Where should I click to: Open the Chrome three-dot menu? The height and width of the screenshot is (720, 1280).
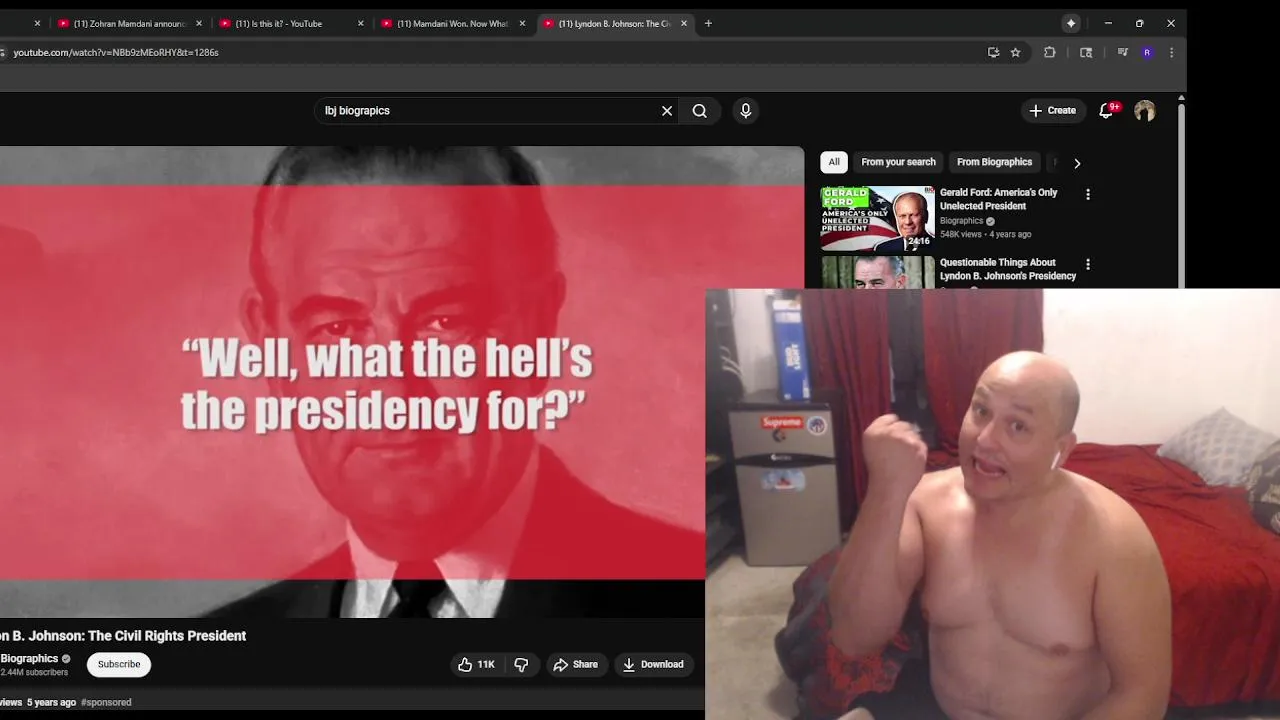1171,53
